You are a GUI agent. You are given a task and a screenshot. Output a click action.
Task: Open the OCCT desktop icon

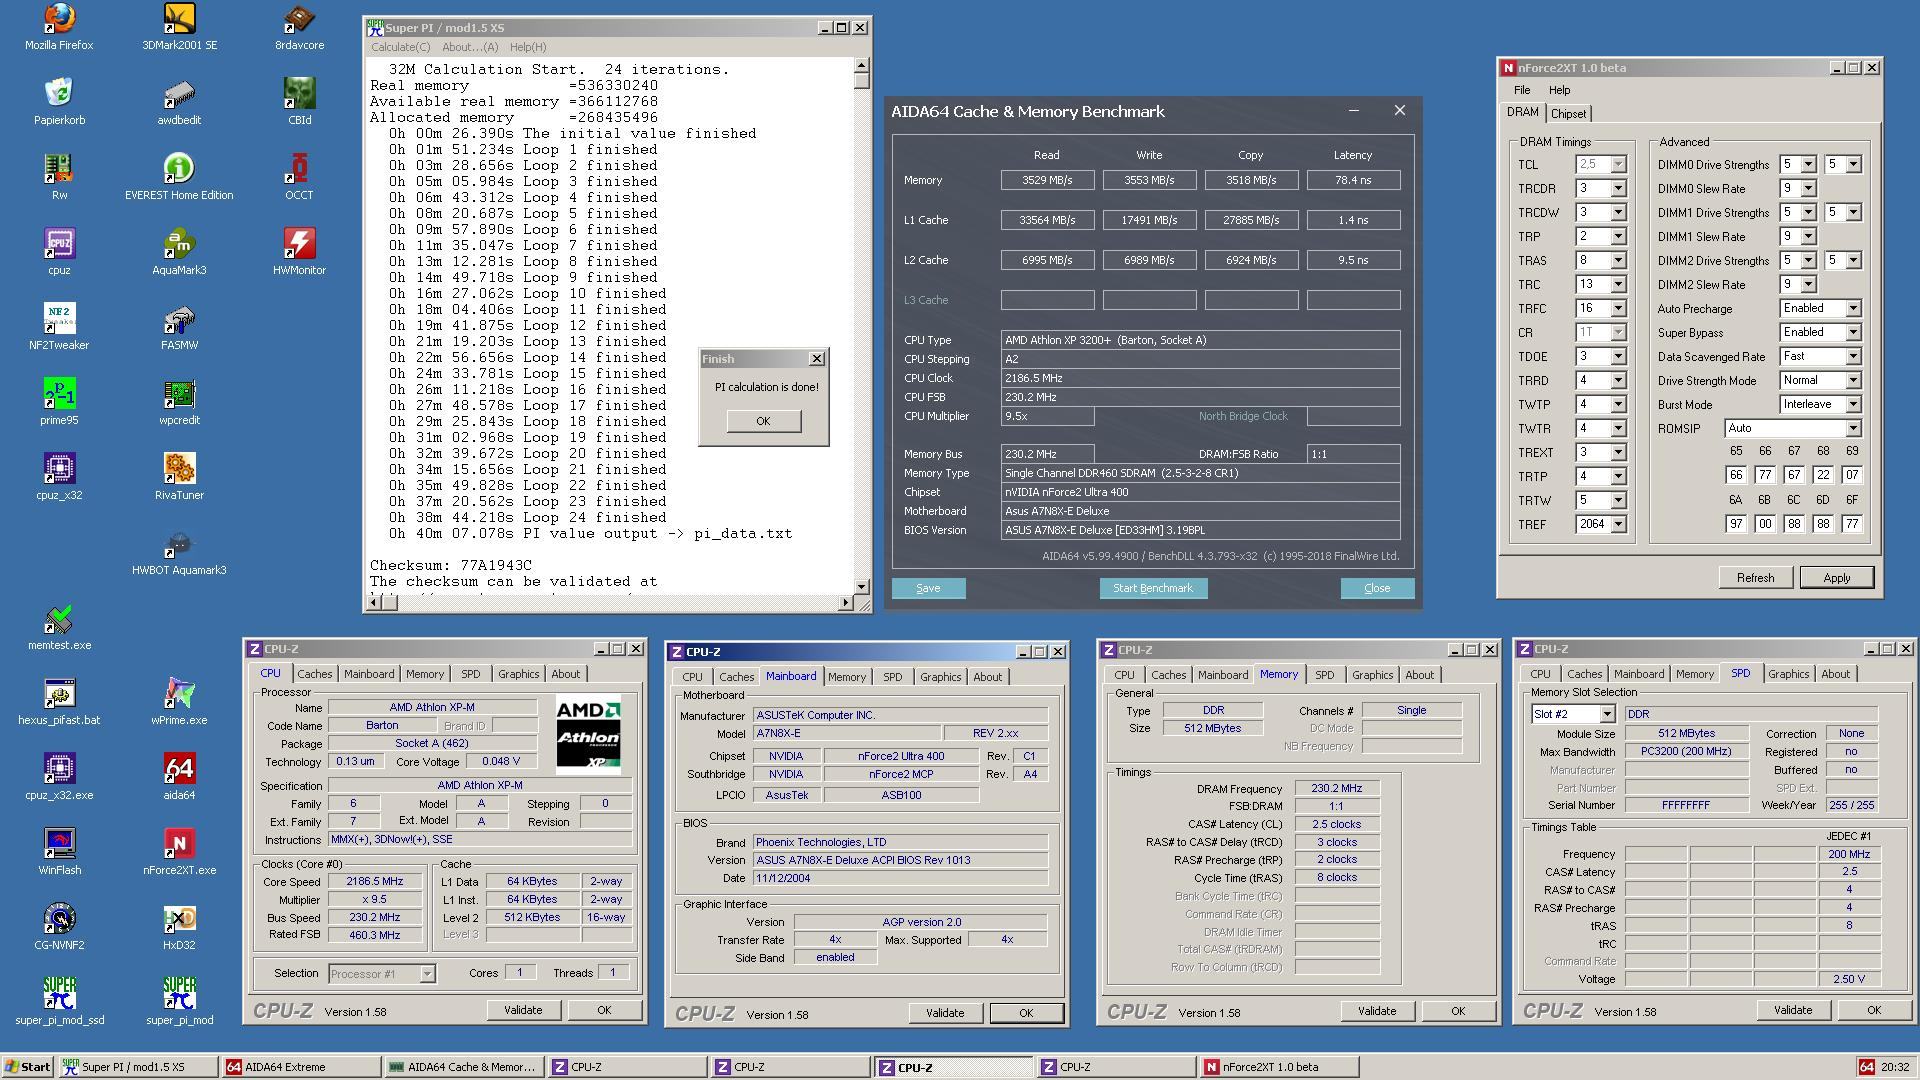299,177
